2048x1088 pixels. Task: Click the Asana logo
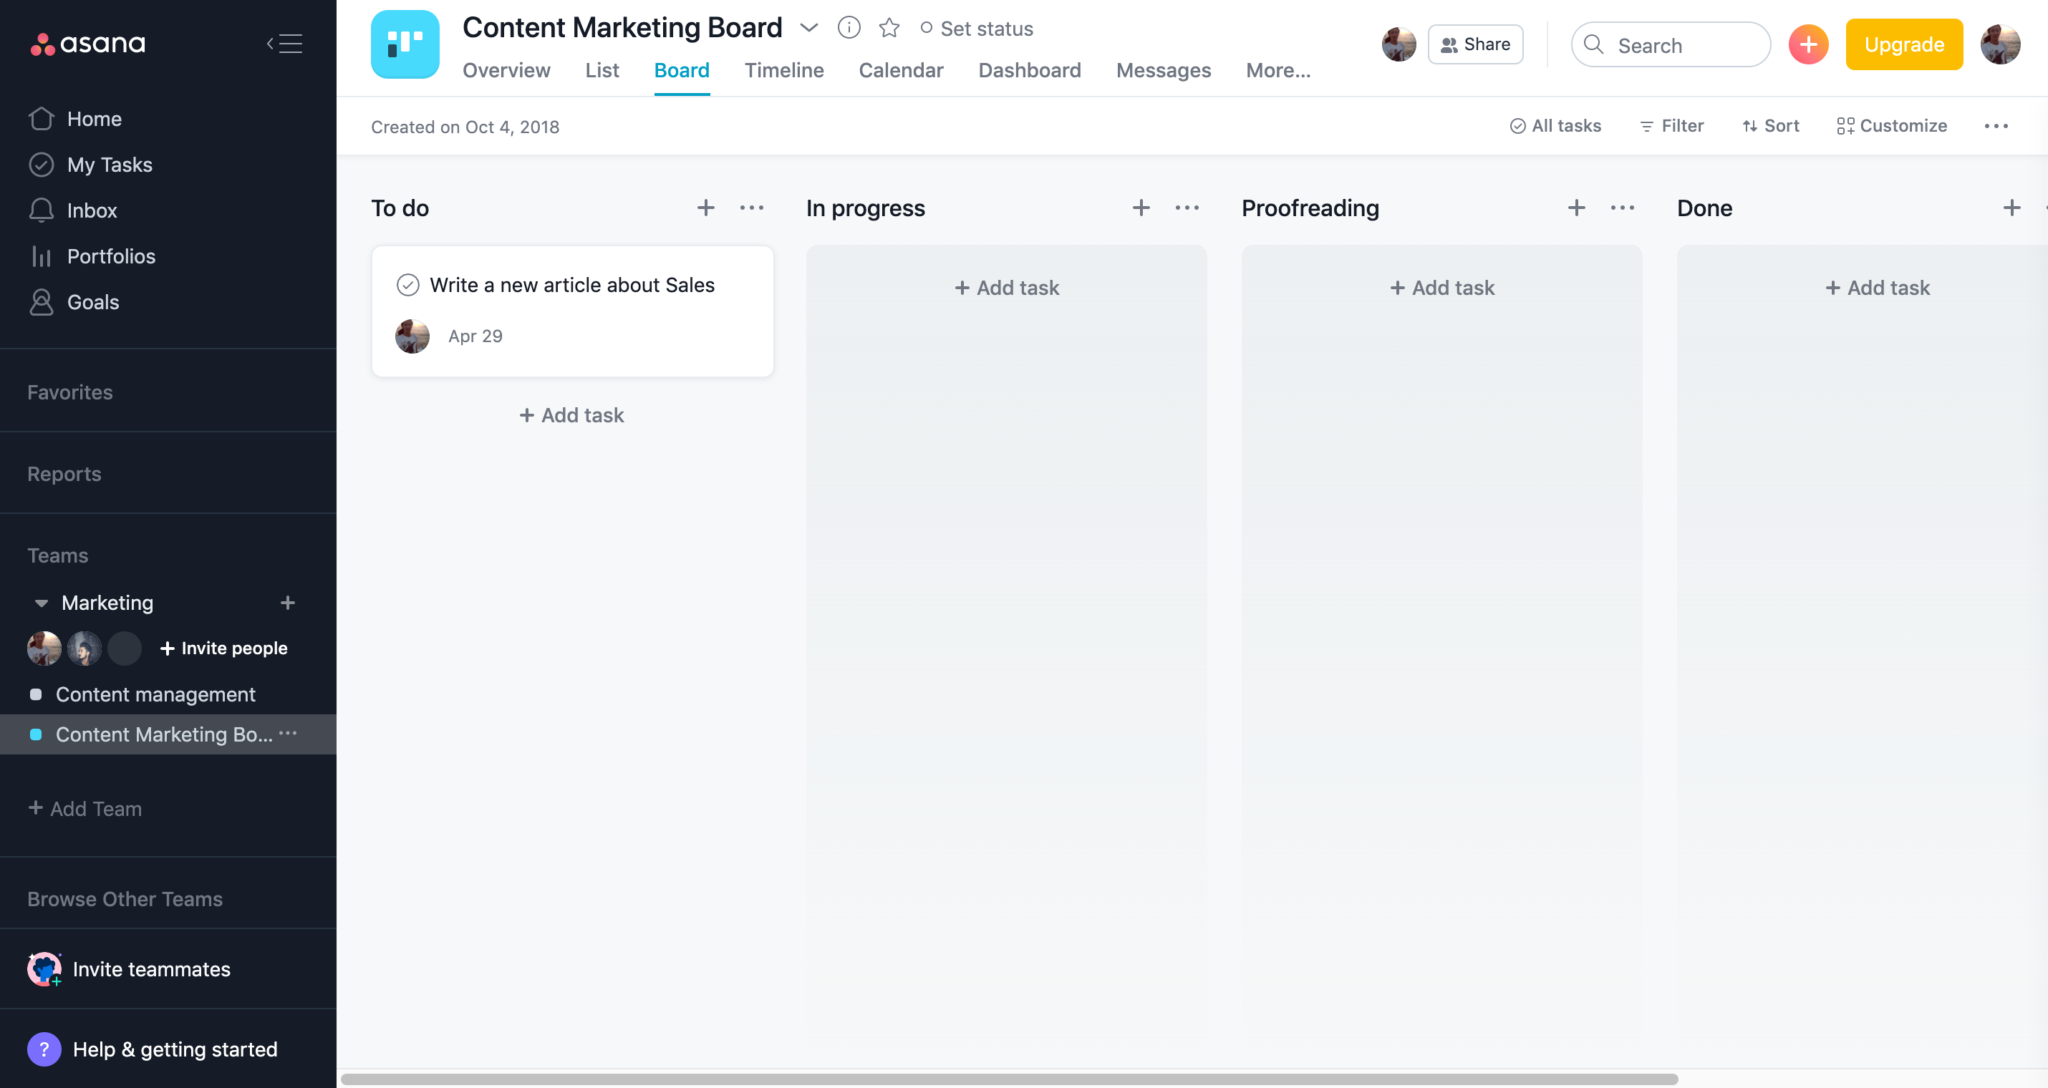(x=88, y=44)
